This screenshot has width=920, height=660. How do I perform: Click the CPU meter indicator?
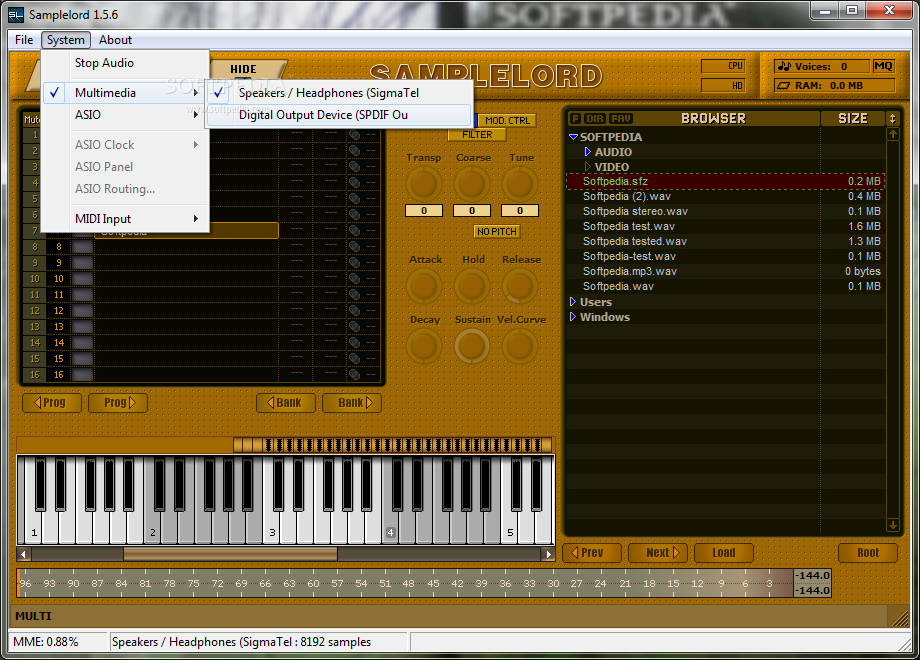click(x=723, y=66)
